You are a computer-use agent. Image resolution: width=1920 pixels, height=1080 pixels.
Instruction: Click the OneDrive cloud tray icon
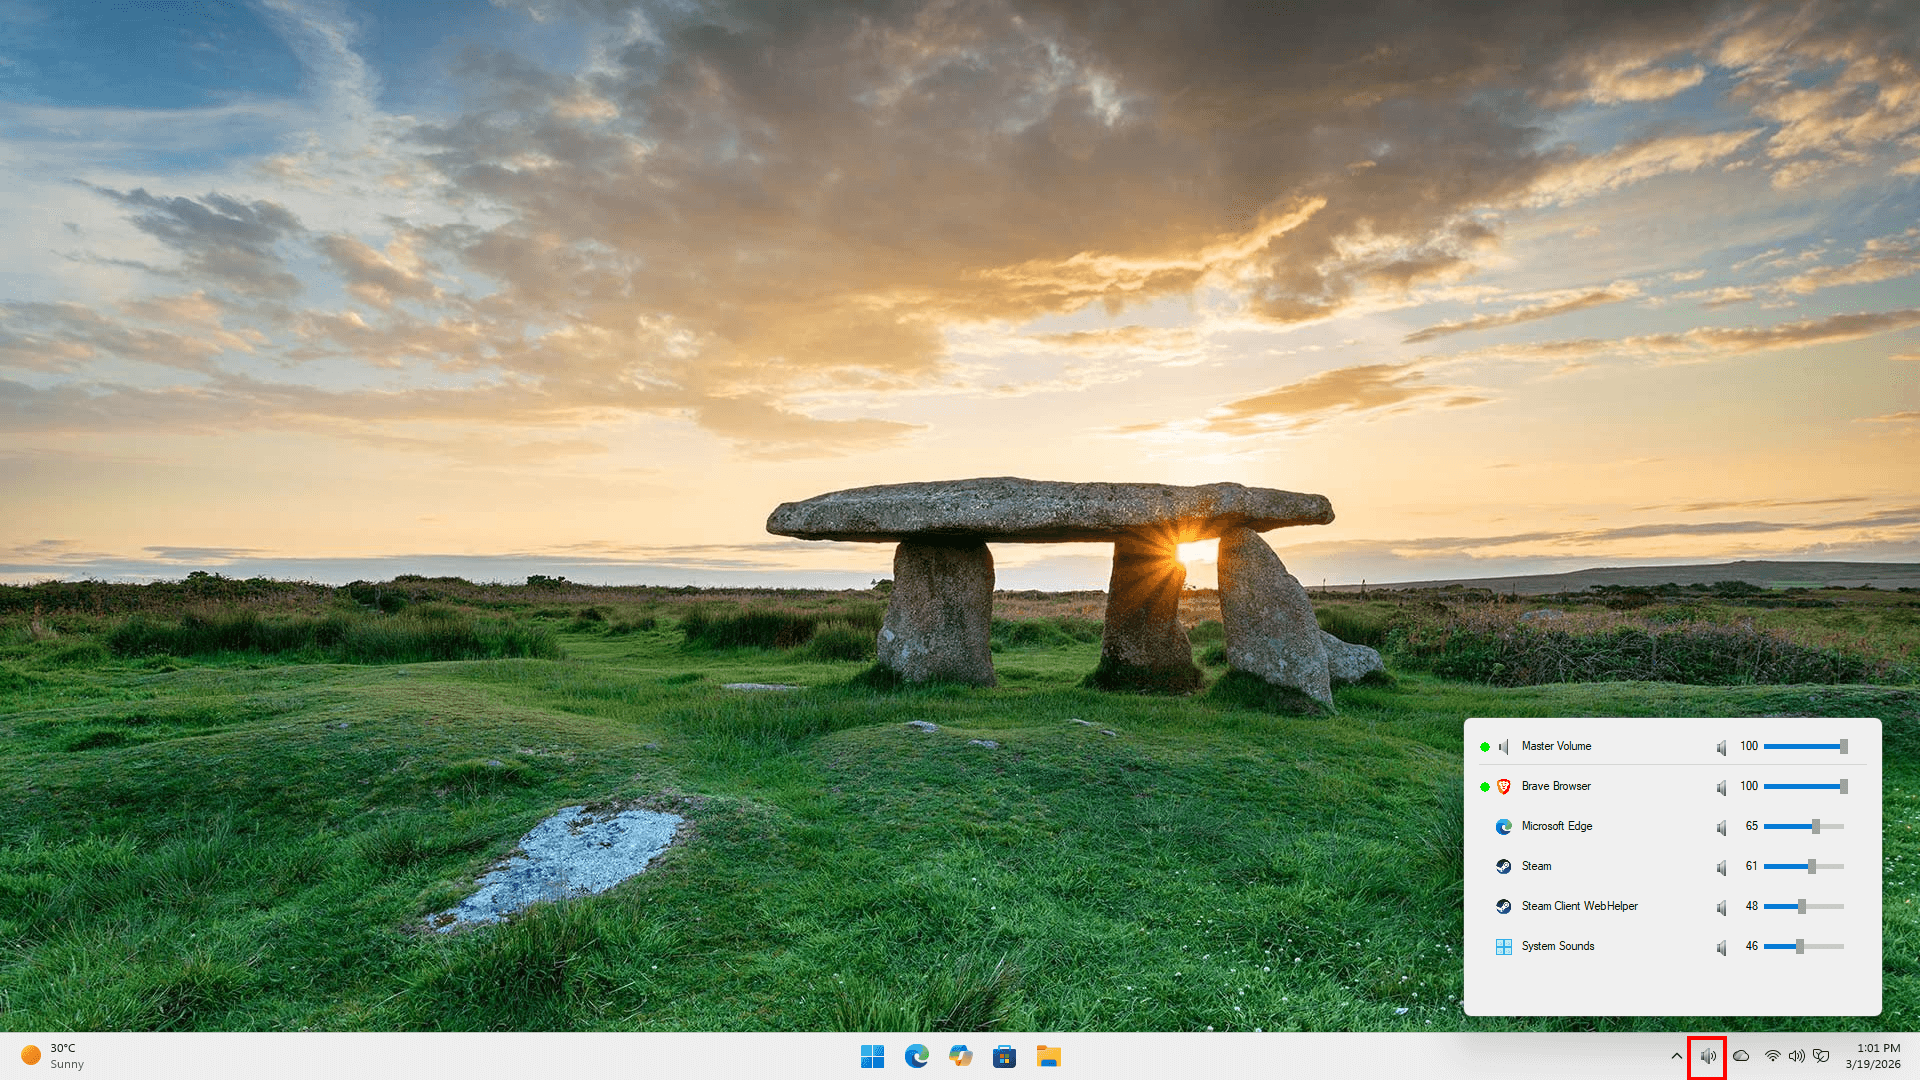tap(1741, 1057)
